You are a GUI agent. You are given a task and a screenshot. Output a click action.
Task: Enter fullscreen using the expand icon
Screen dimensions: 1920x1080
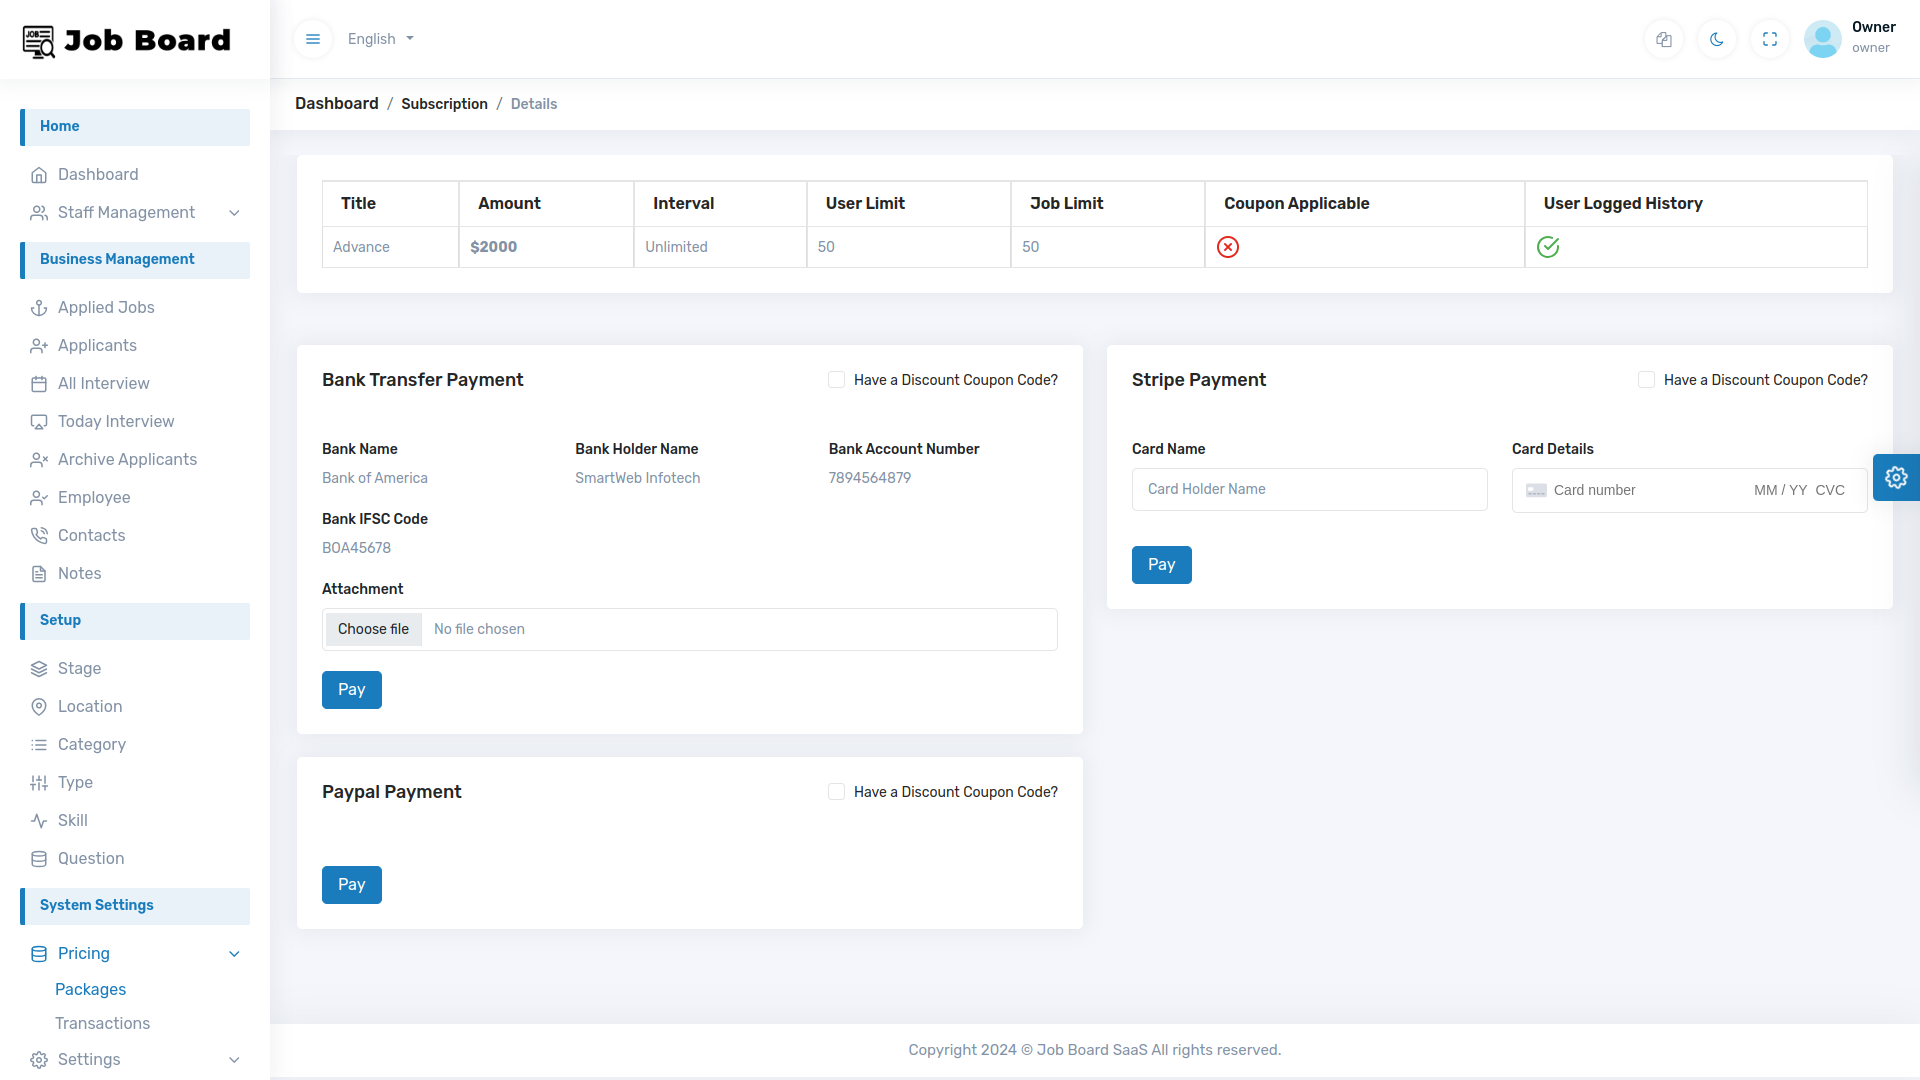point(1770,39)
